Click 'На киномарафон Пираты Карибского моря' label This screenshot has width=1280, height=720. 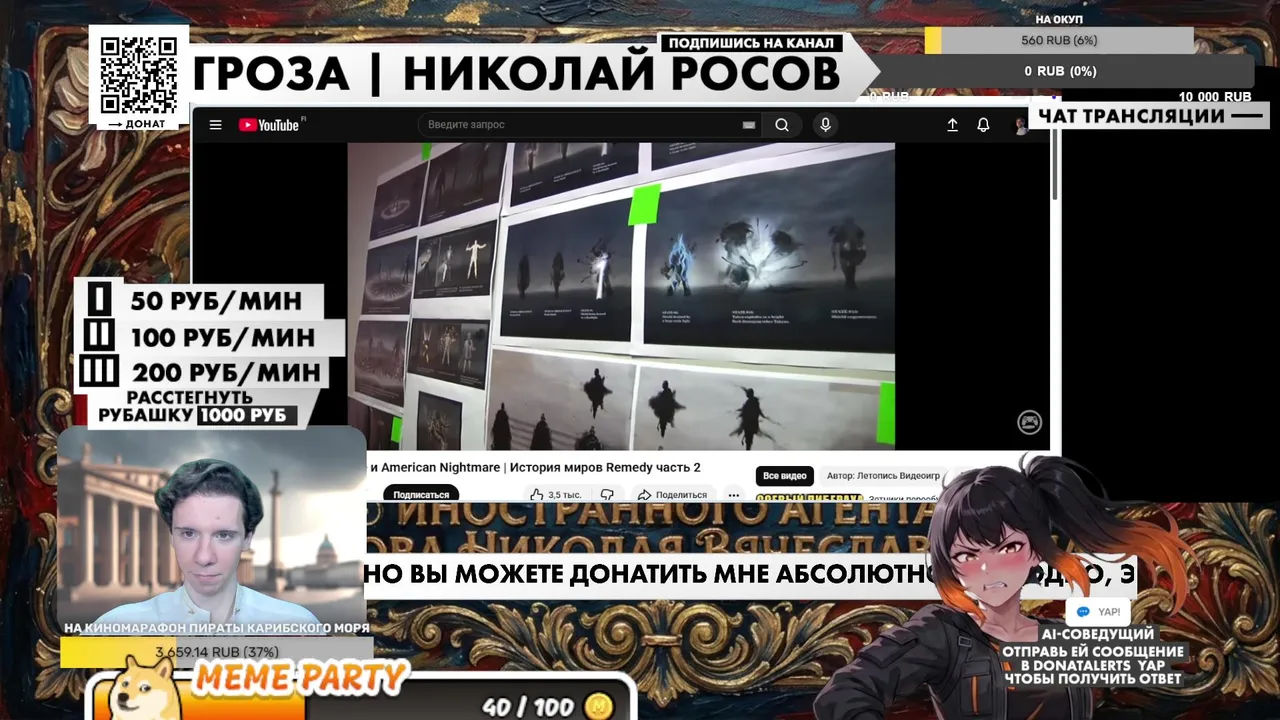click(x=217, y=628)
